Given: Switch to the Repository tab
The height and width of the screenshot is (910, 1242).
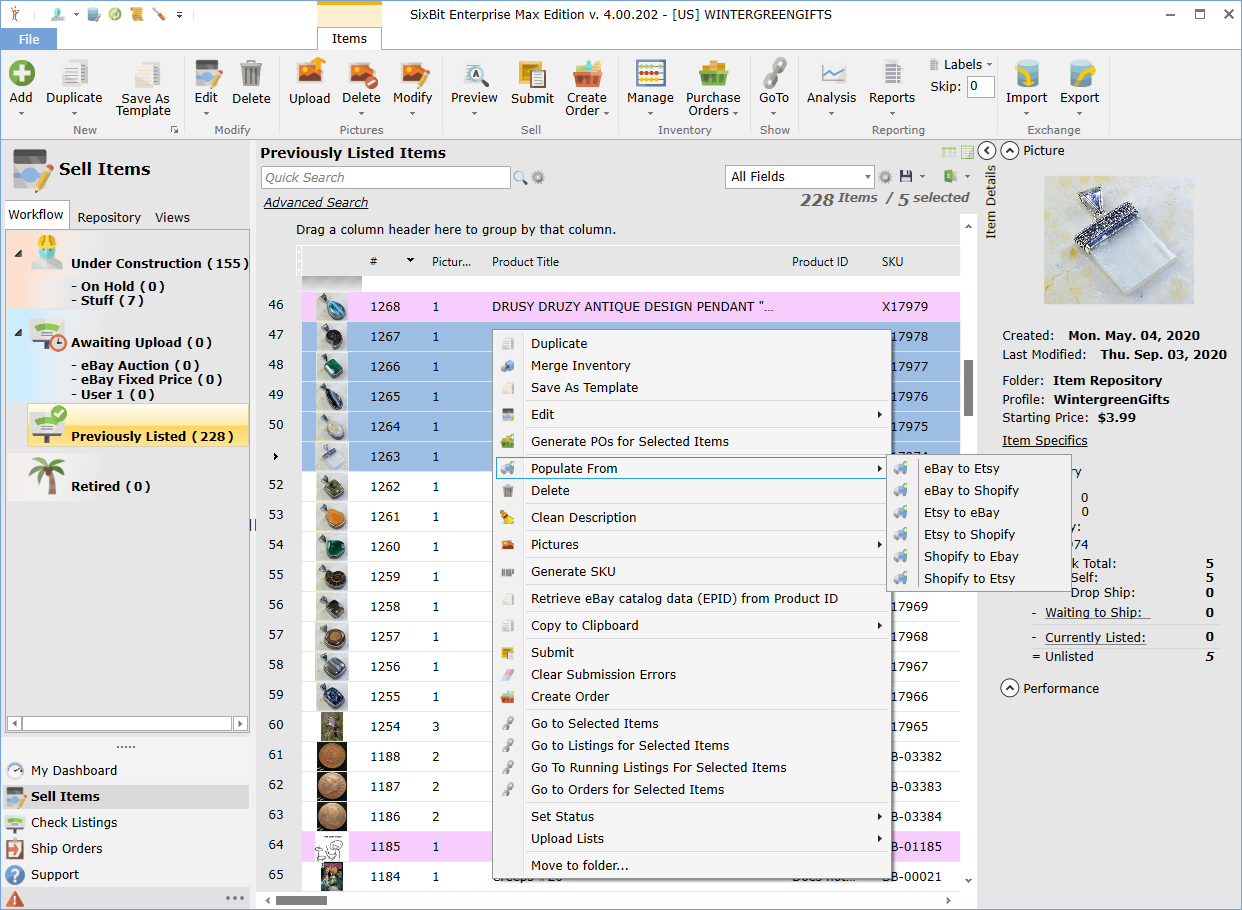Looking at the screenshot, I should [109, 217].
